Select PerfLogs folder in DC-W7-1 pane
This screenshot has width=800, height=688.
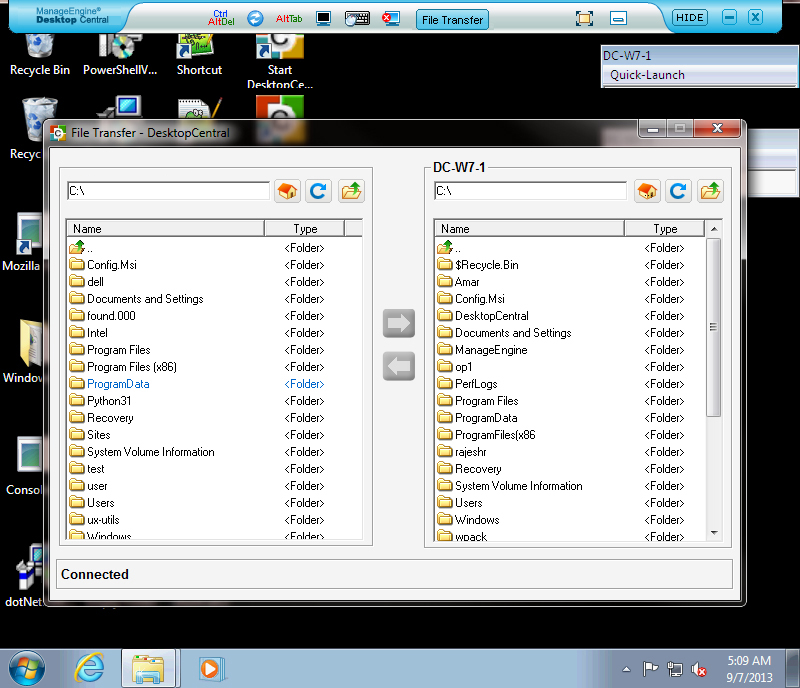(x=570, y=384)
